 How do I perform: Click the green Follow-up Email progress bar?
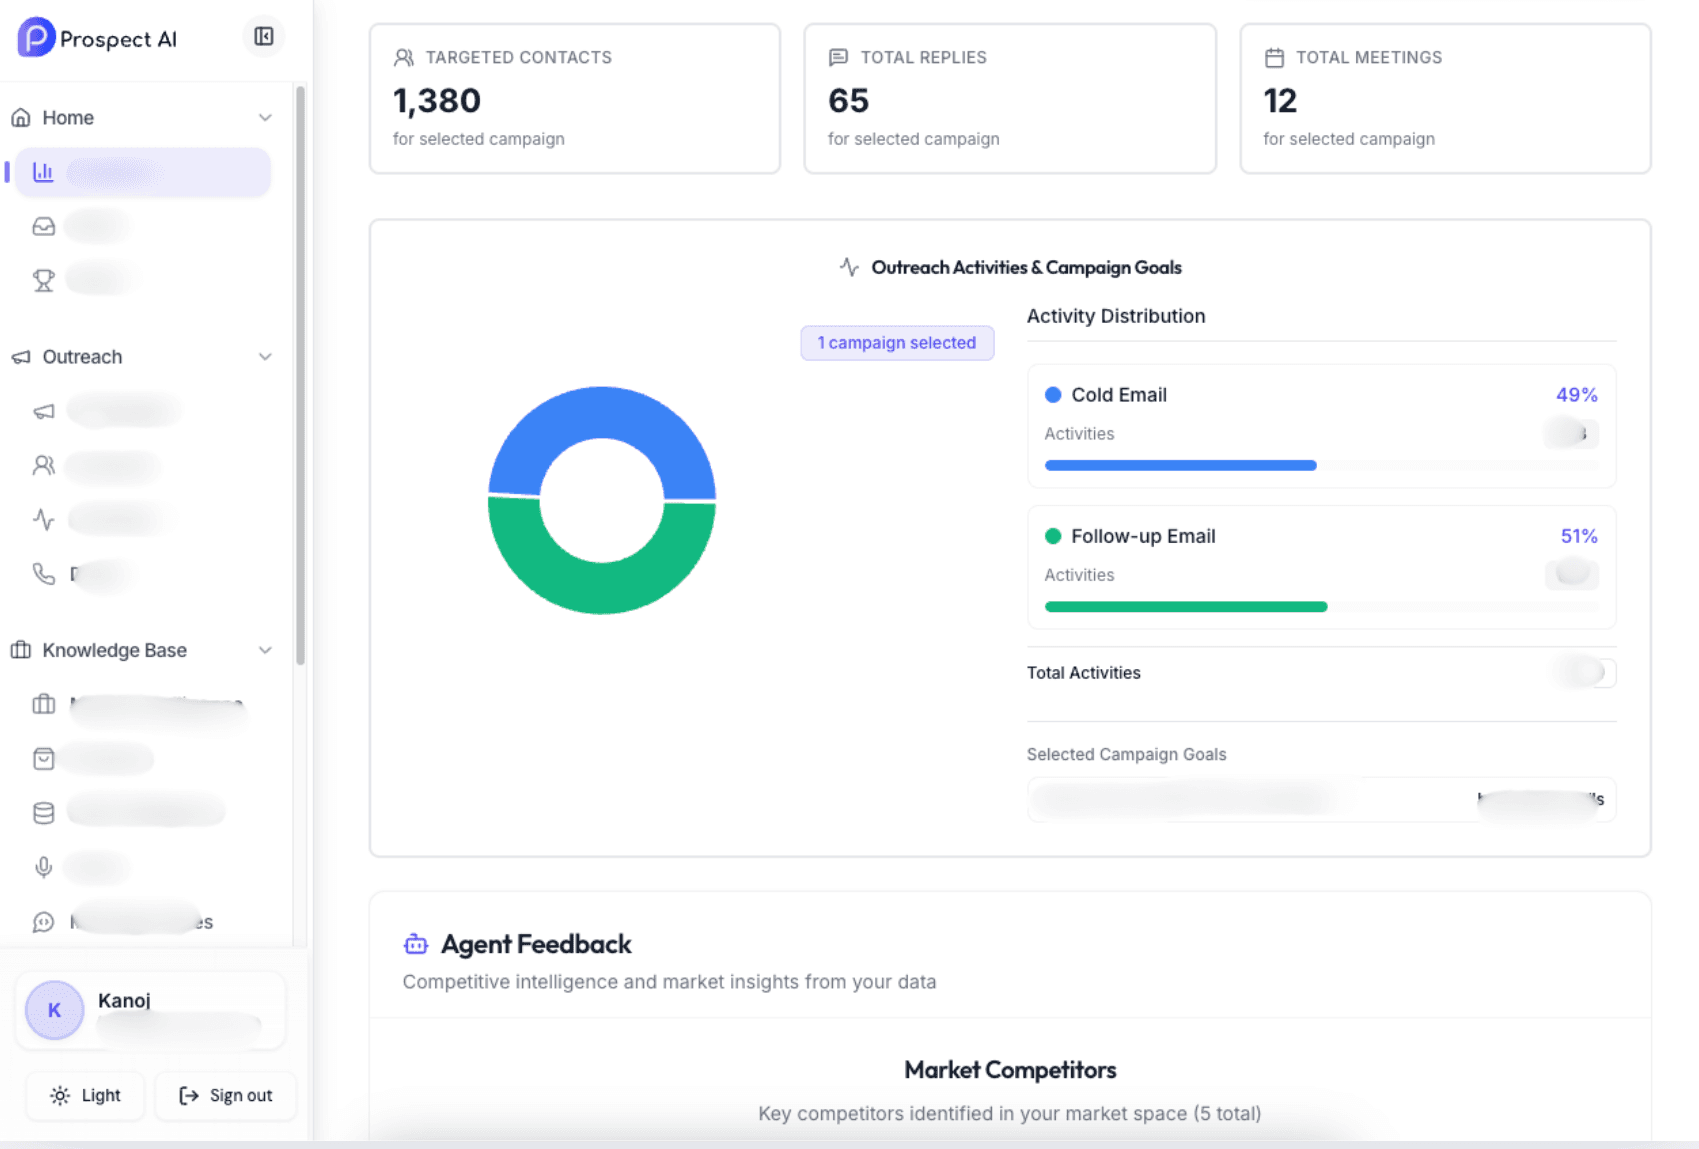tap(1184, 606)
